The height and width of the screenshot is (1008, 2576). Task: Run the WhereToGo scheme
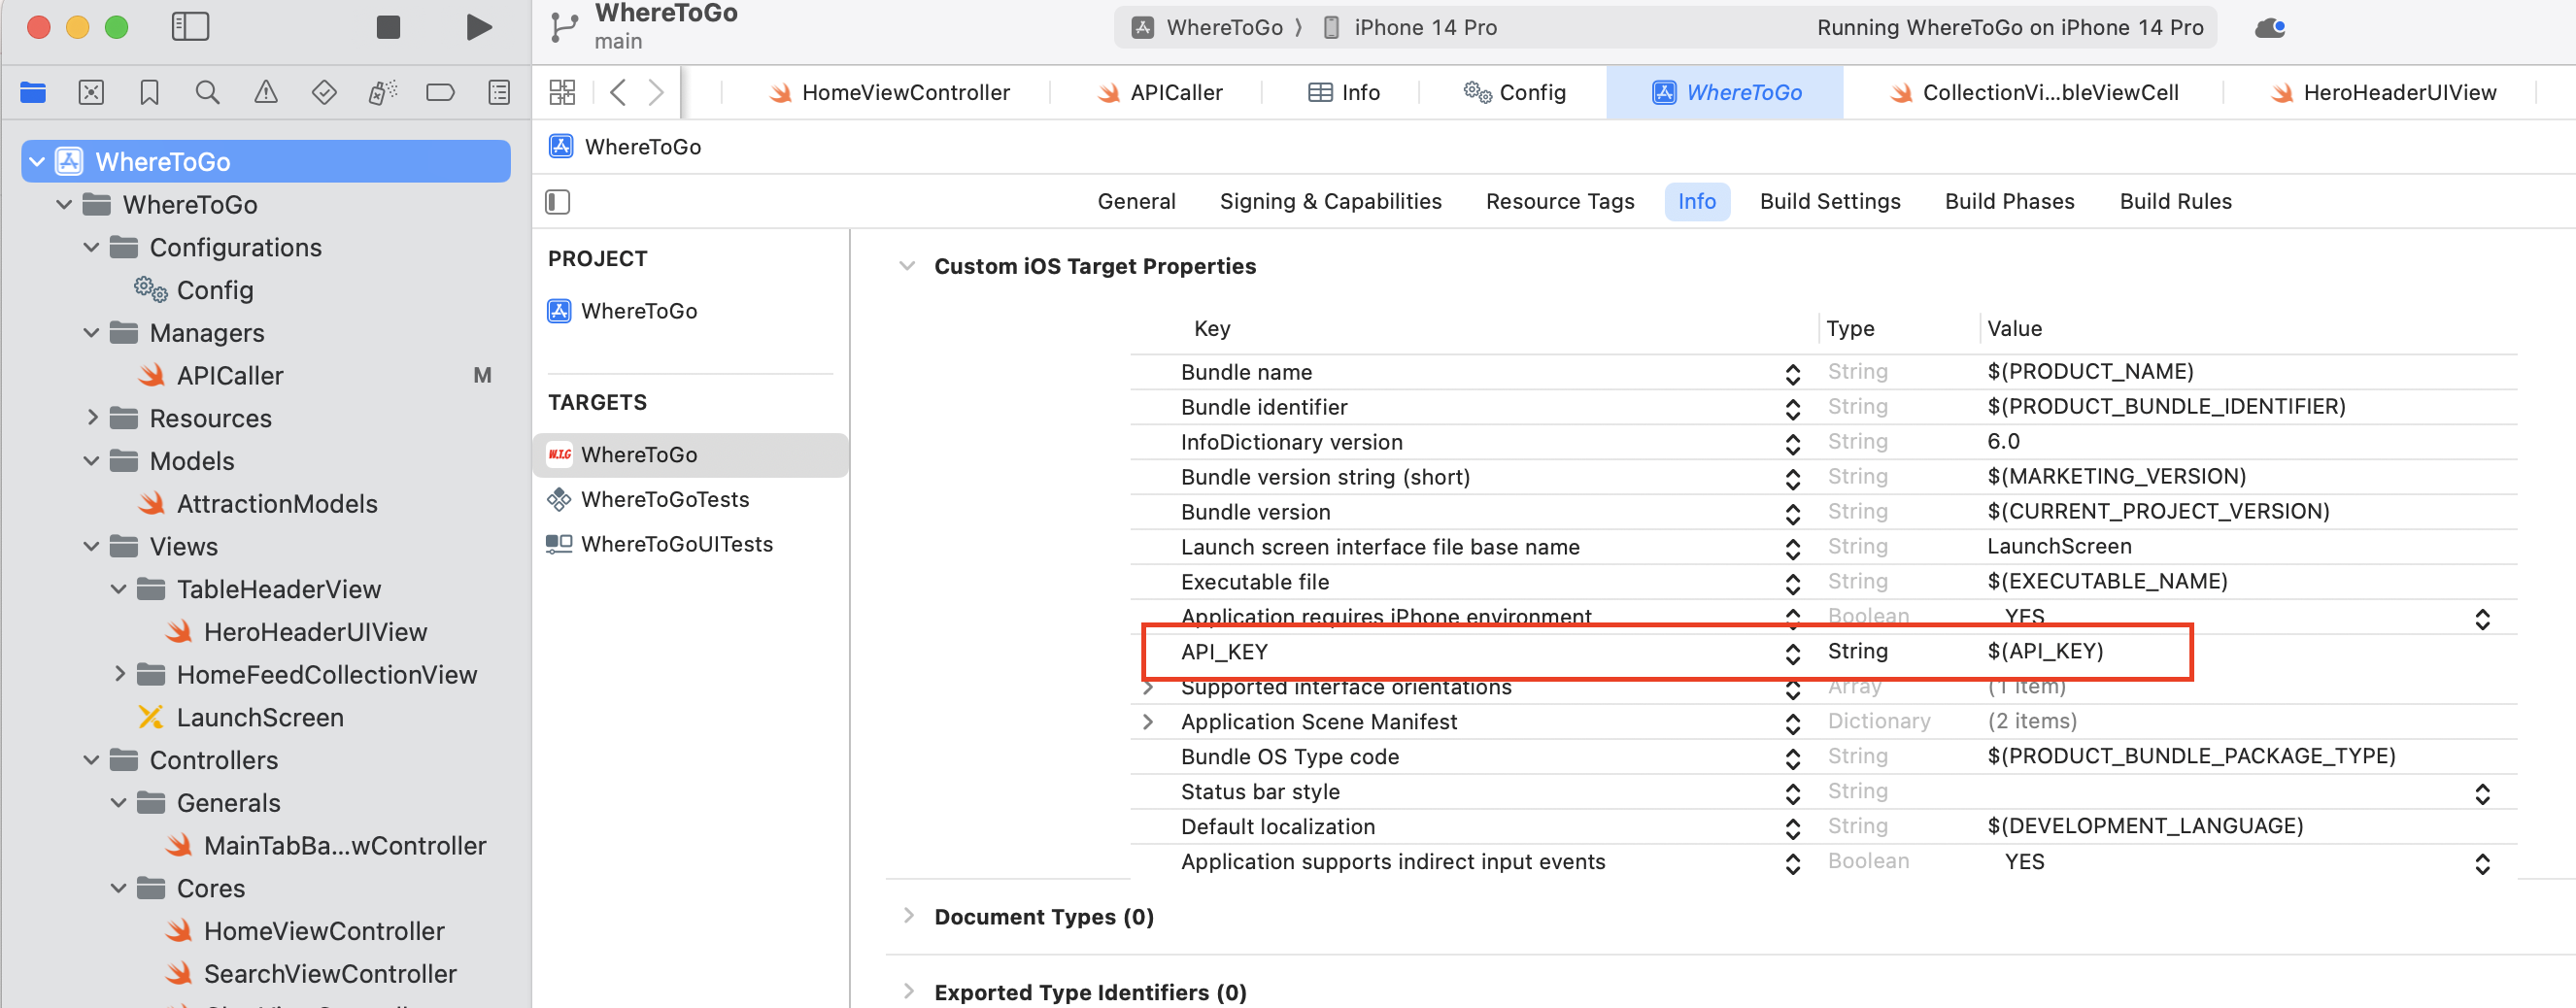coord(479,27)
